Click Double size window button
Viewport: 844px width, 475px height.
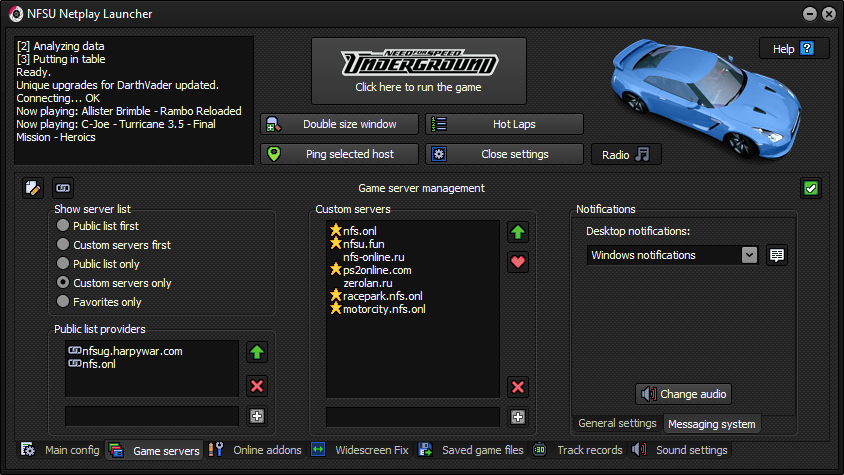[x=340, y=124]
